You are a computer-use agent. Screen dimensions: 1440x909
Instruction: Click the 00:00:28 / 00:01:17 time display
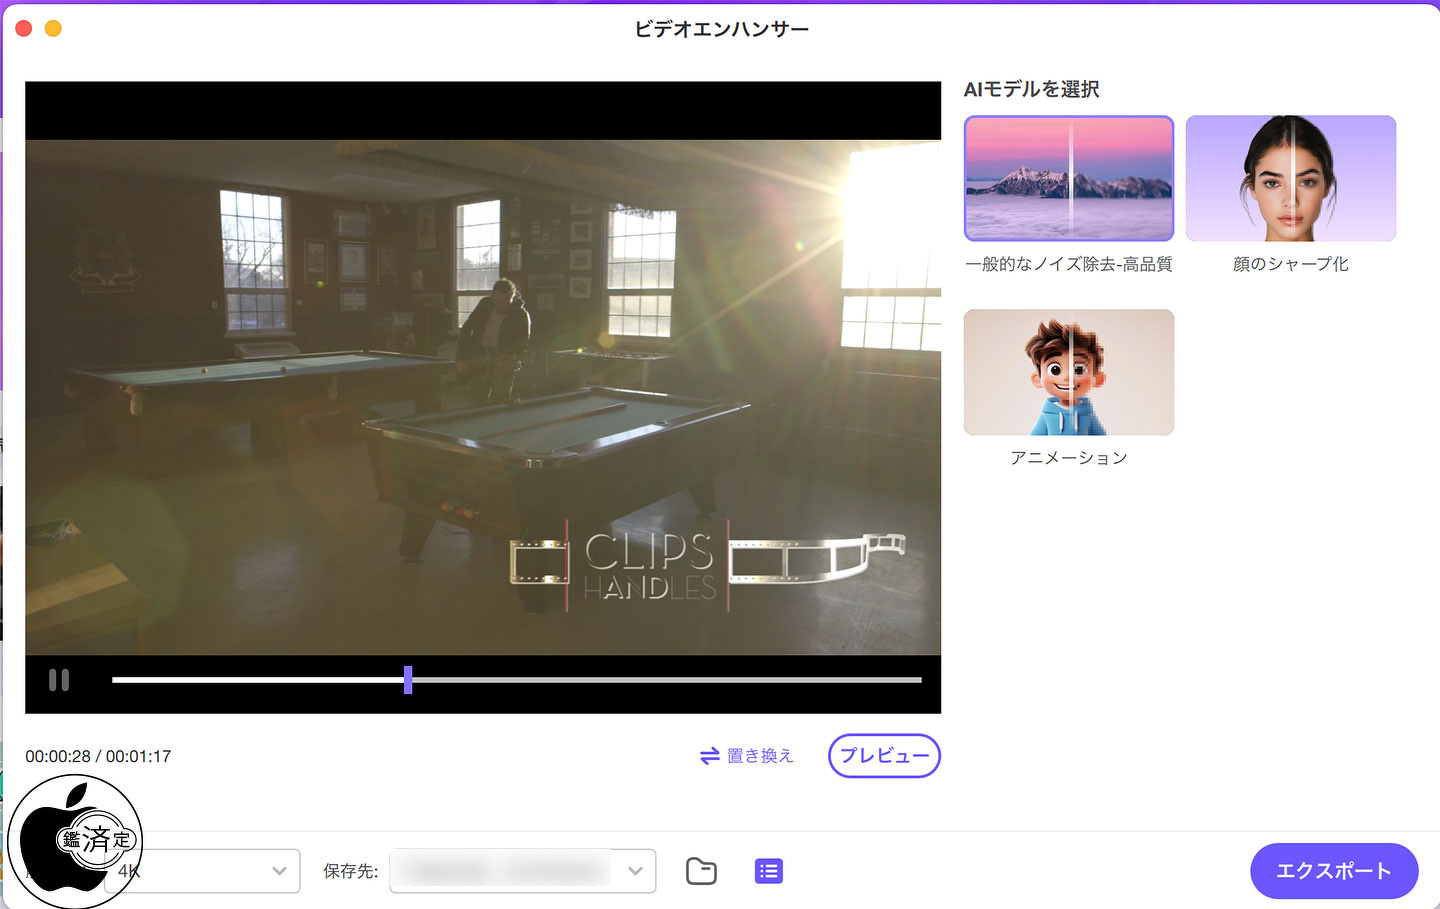pyautogui.click(x=98, y=756)
